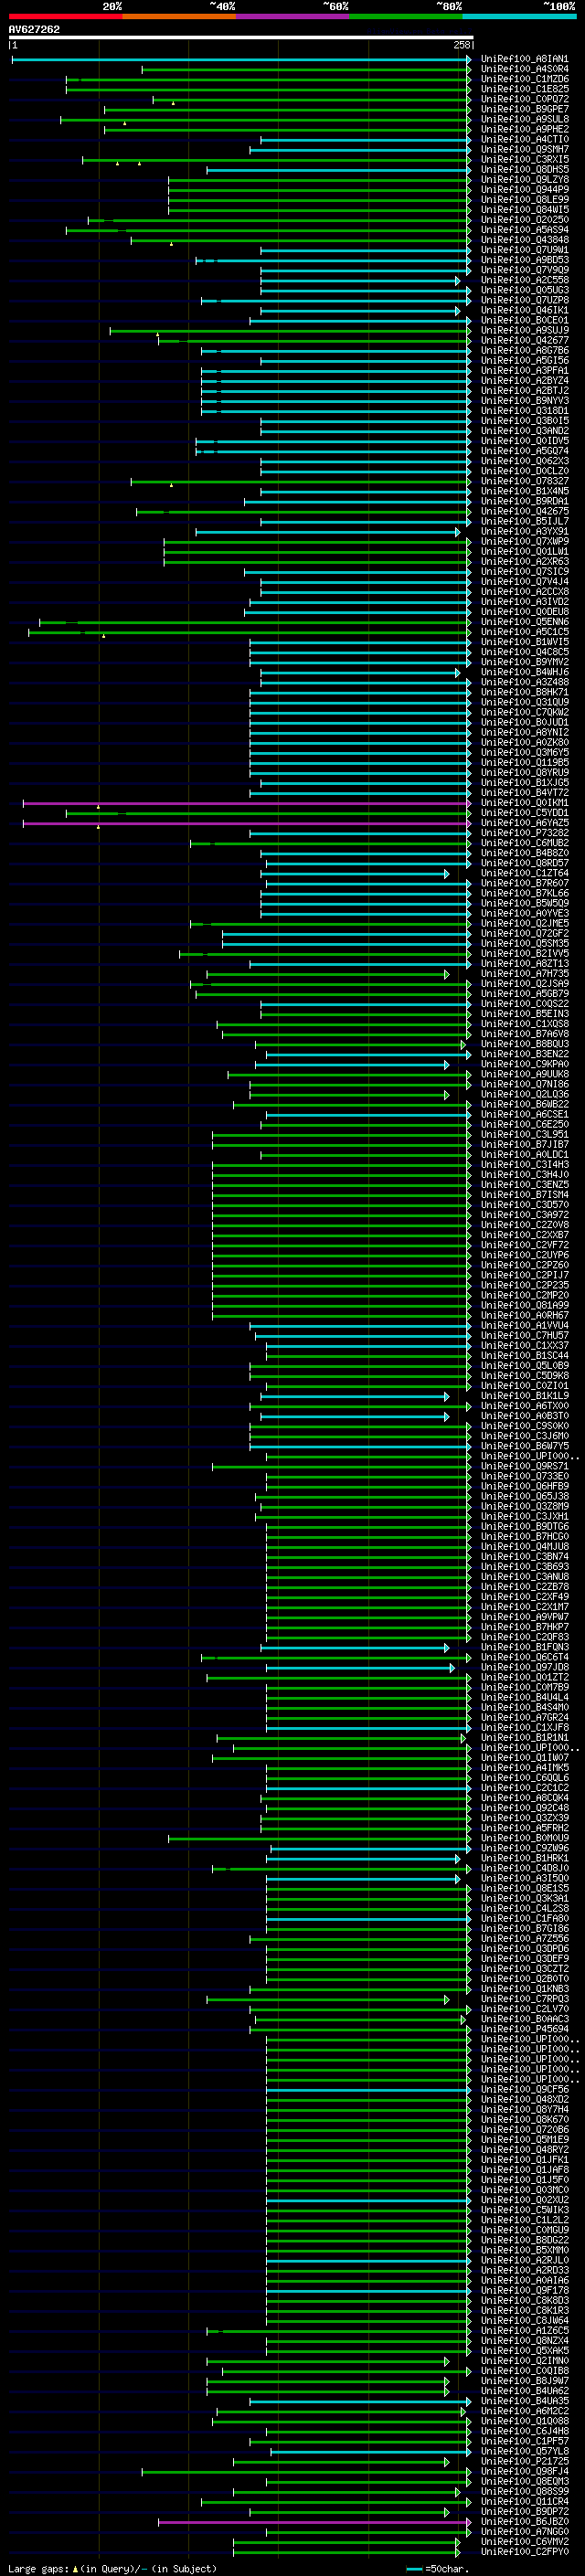Select the UniRef100_D0CLZ0 label

point(525,472)
